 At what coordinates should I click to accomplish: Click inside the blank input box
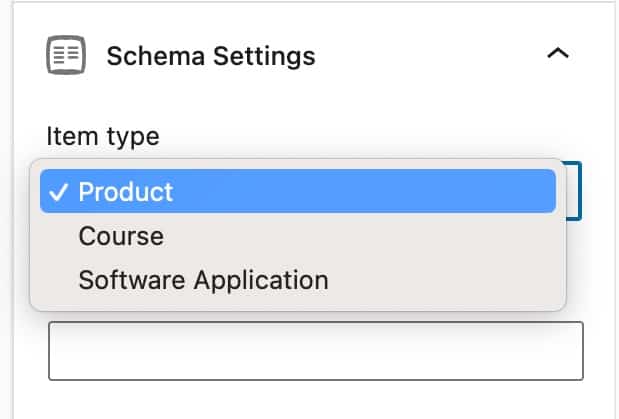(316, 351)
